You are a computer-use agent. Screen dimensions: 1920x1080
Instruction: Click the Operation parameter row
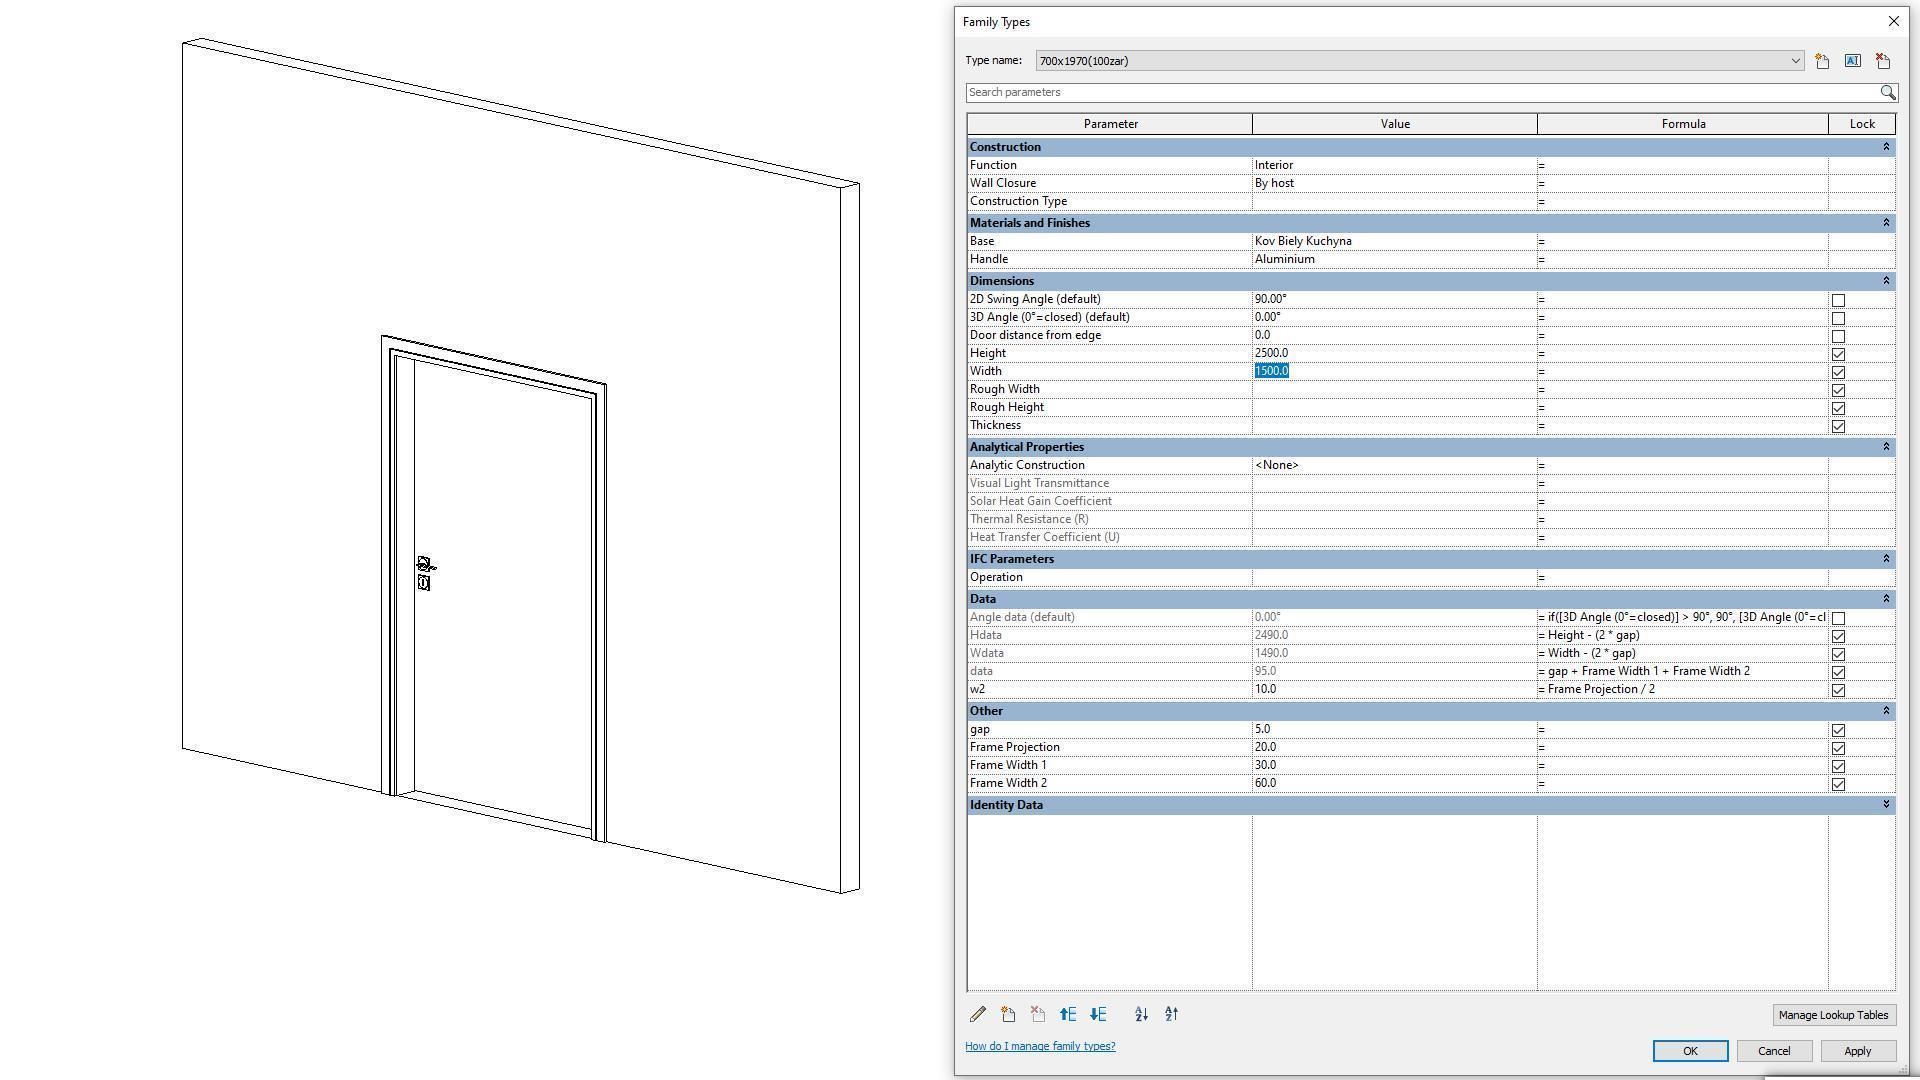pyautogui.click(x=1431, y=577)
